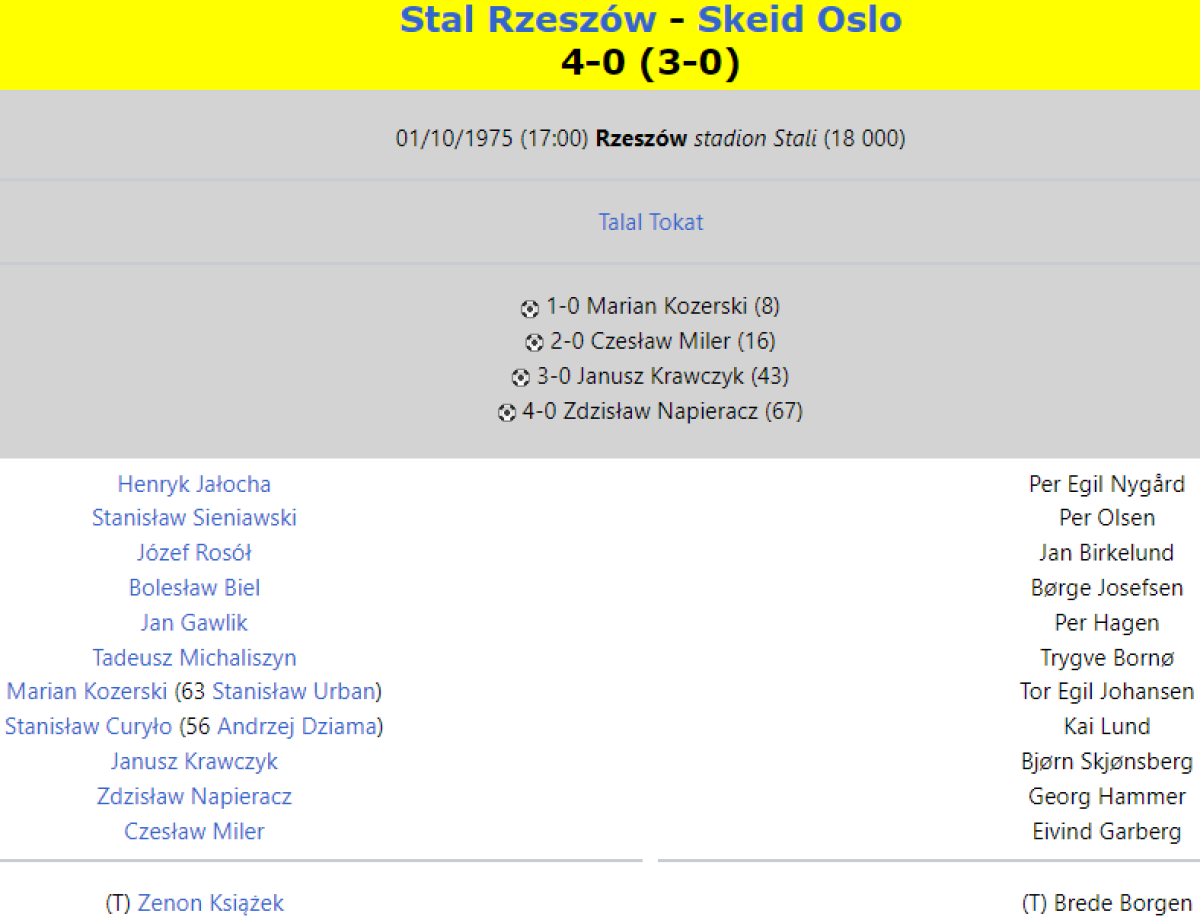
Task: Open substitute Stanisław Urban's profile
Action: [294, 692]
